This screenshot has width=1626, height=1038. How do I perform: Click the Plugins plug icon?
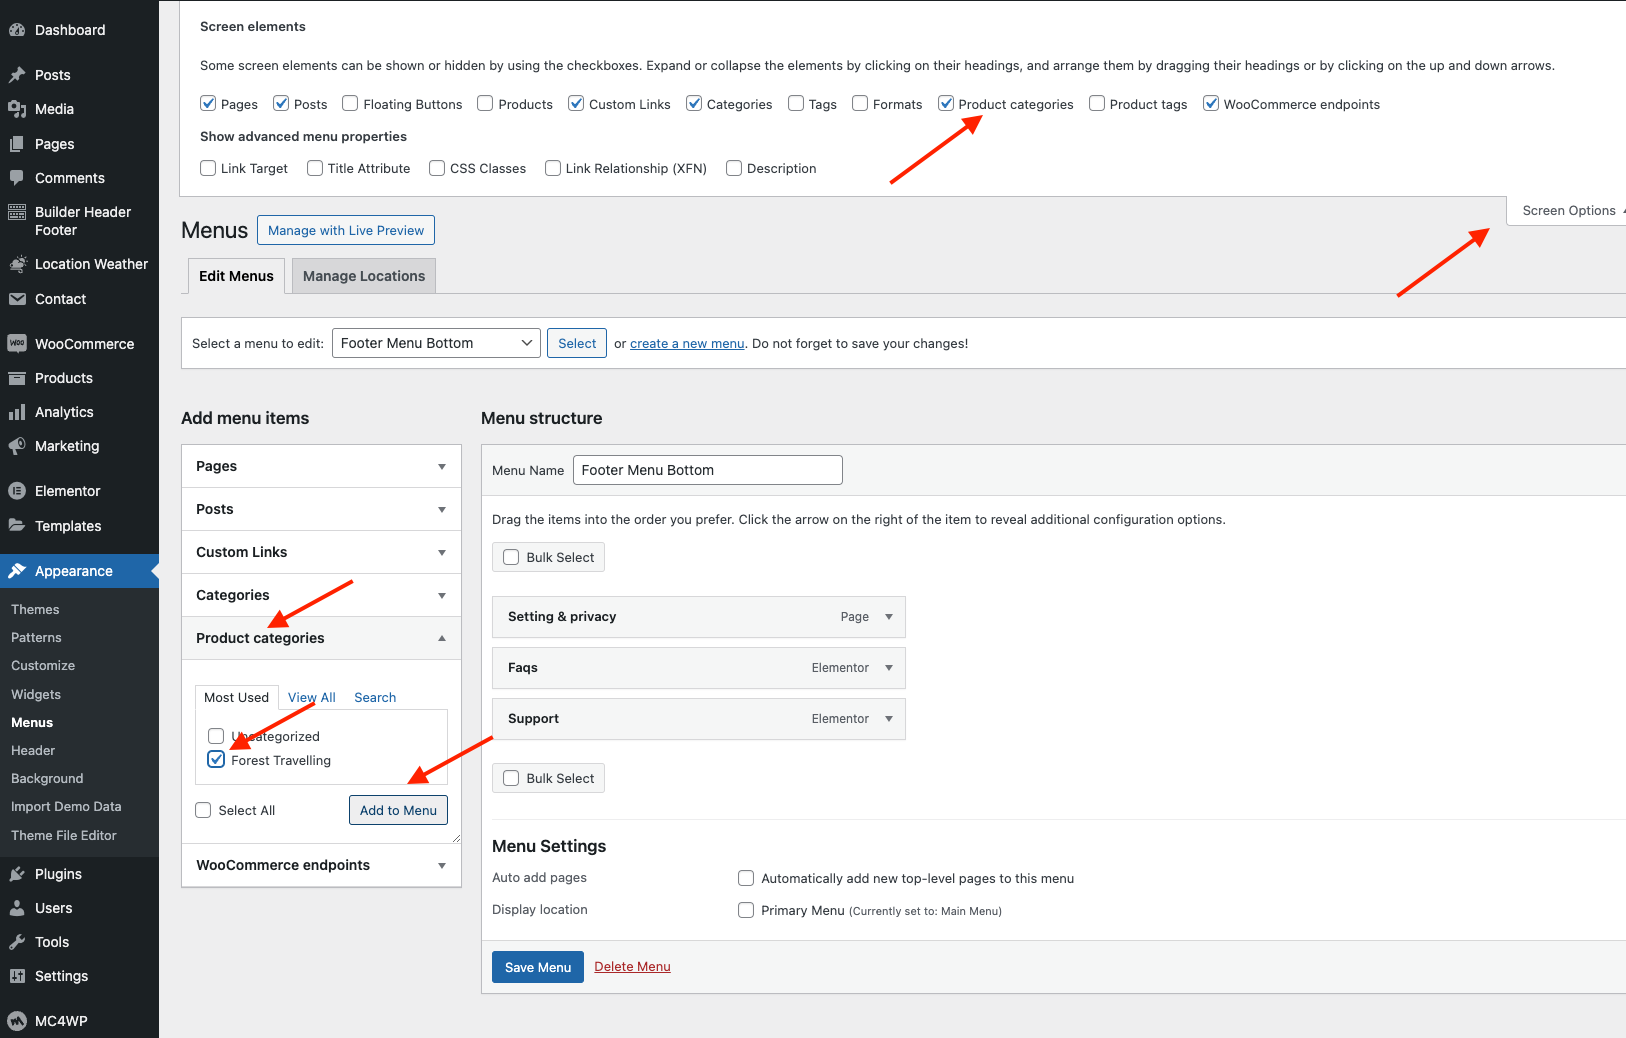pos(17,874)
